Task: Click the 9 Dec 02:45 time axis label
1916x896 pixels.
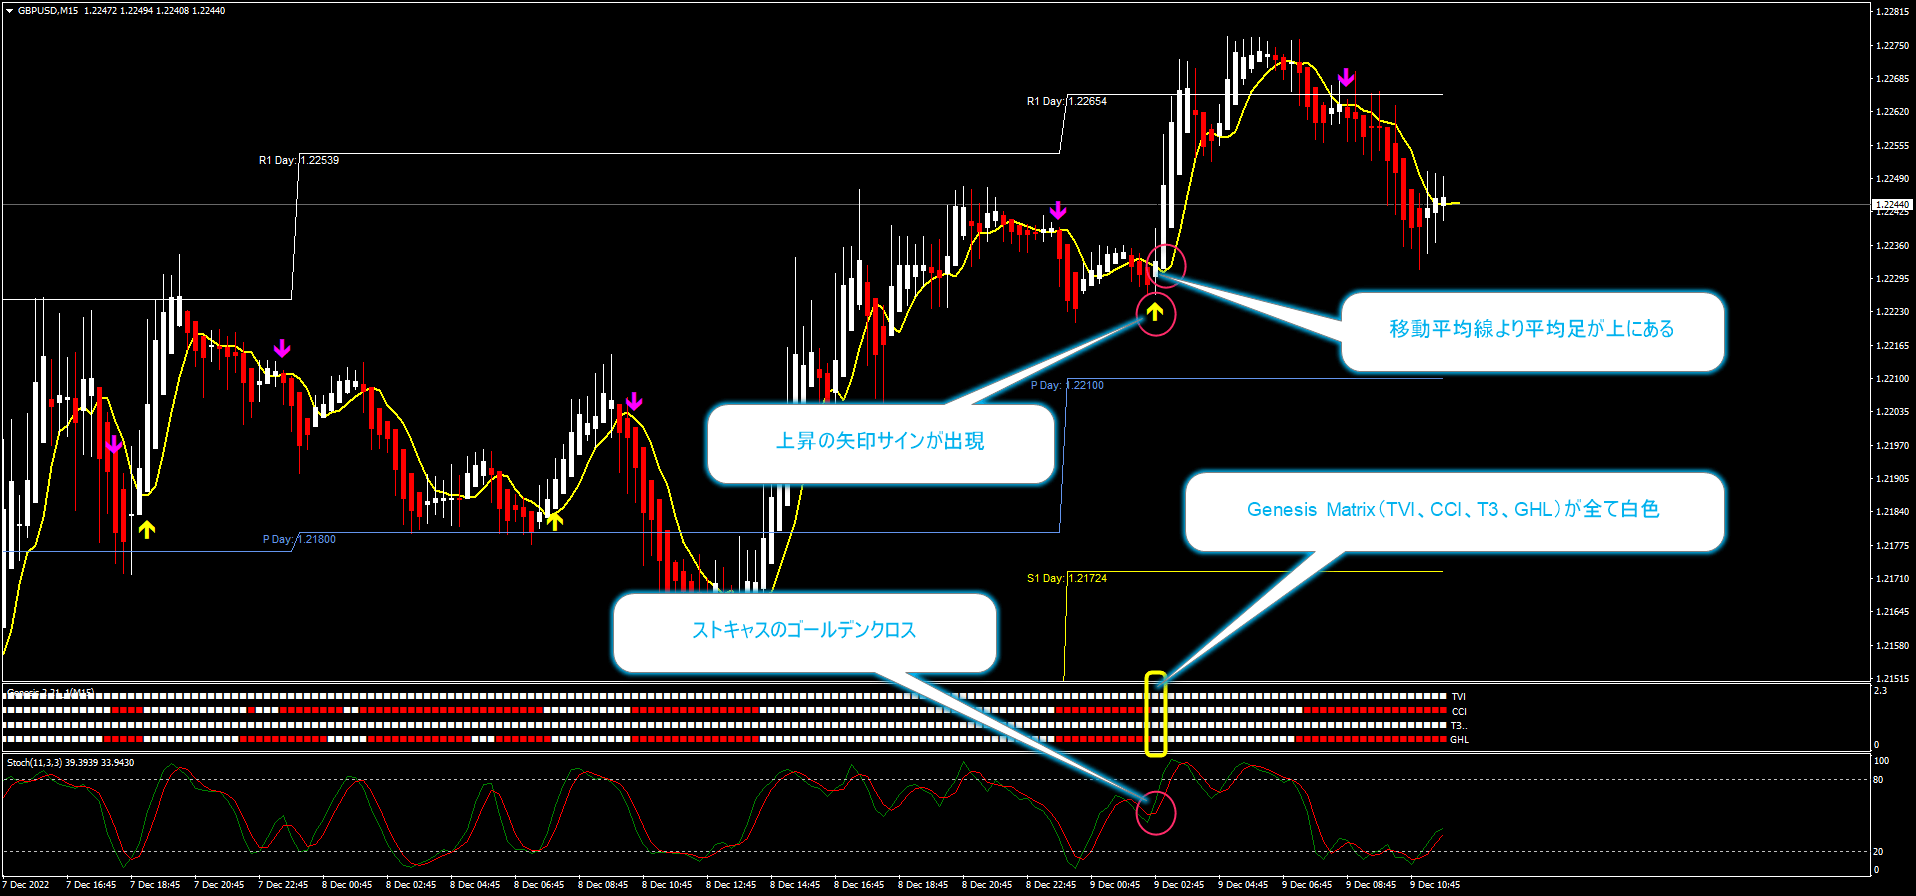Action: coord(1179,885)
